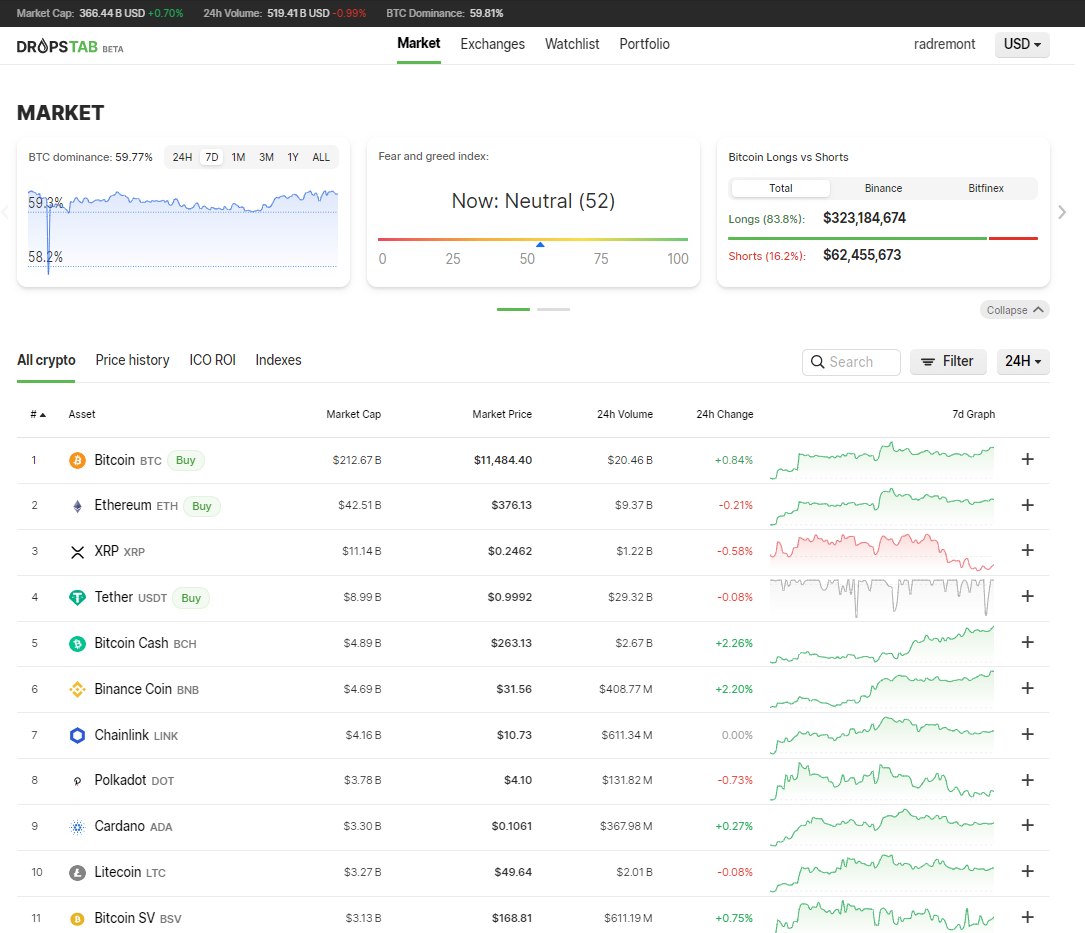Set BTC dominance range to 24H
Screen dimensions: 1085x933
click(x=182, y=157)
